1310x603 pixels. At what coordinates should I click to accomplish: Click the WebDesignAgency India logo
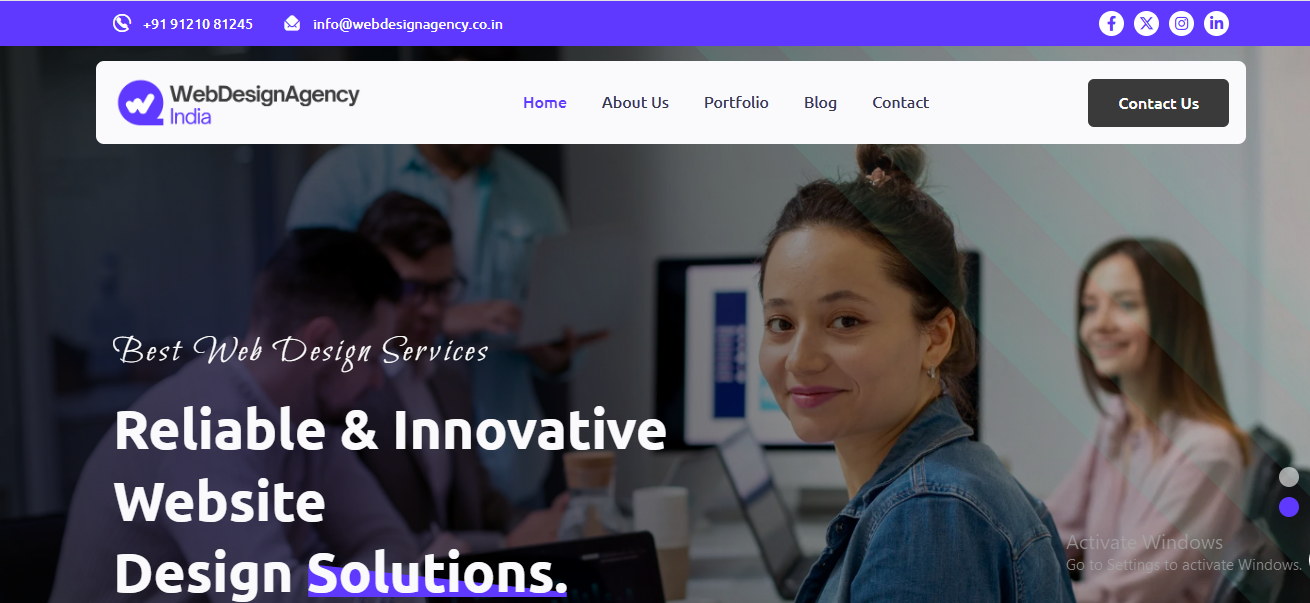(238, 103)
